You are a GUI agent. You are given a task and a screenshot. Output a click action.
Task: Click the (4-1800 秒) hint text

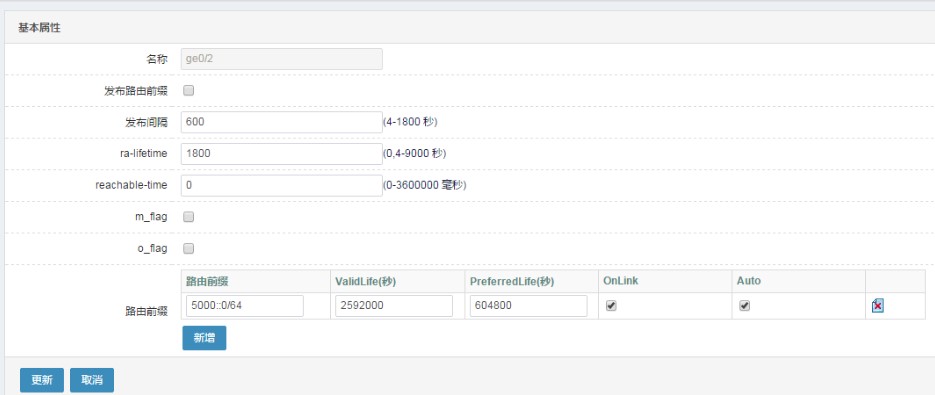(410, 122)
